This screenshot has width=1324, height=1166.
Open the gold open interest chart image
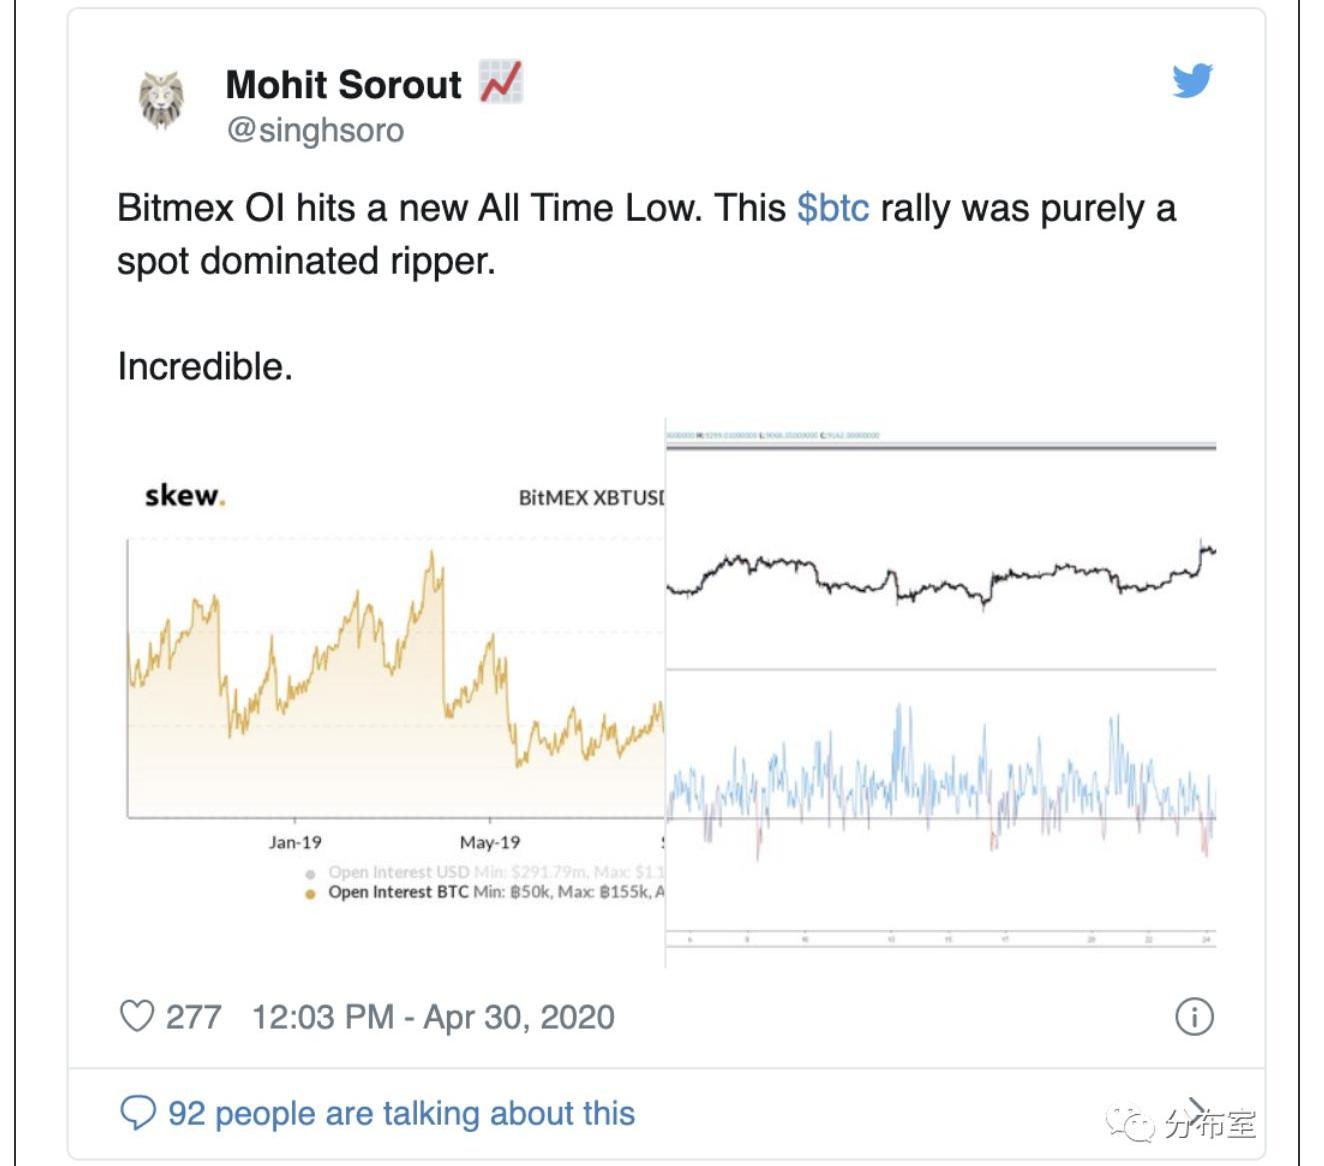tap(395, 680)
